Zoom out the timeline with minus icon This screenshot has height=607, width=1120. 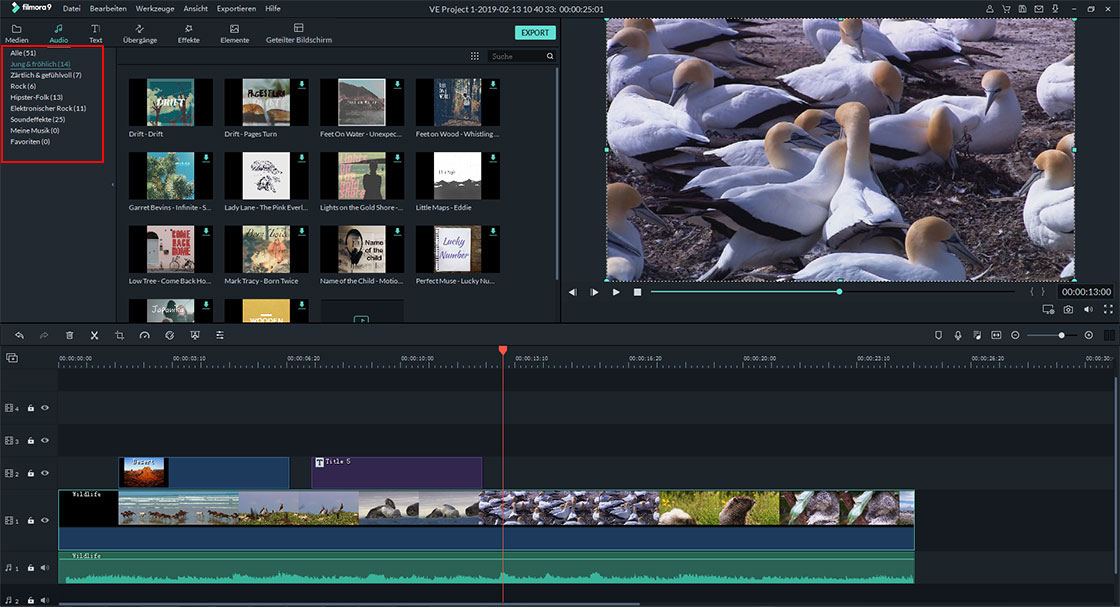click(1015, 335)
